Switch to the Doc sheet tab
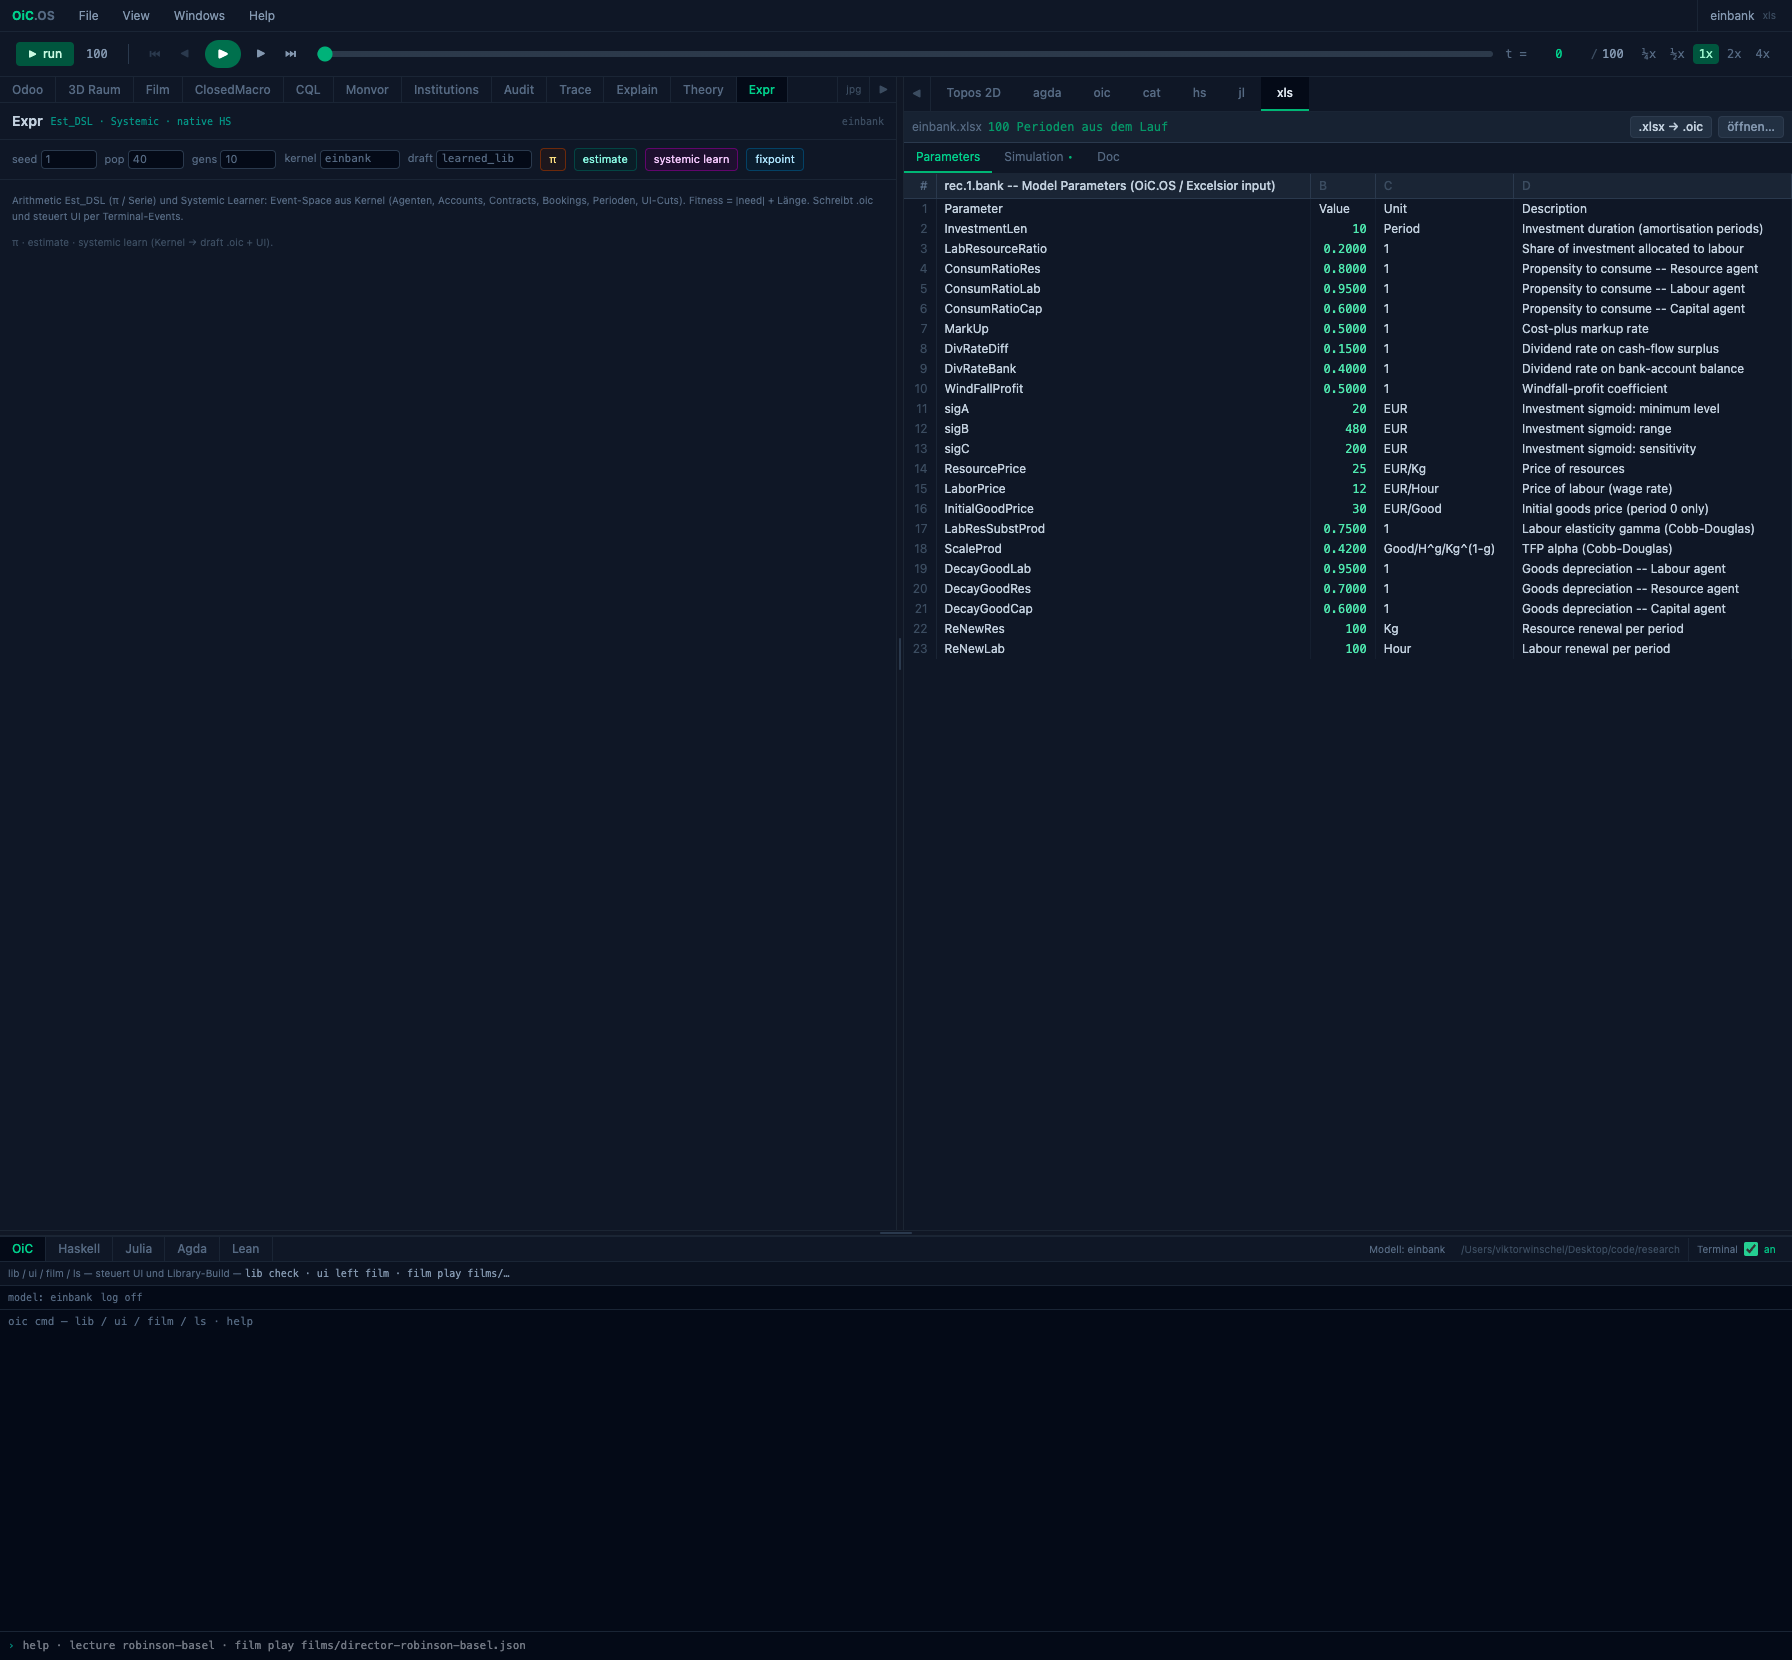 pos(1108,157)
